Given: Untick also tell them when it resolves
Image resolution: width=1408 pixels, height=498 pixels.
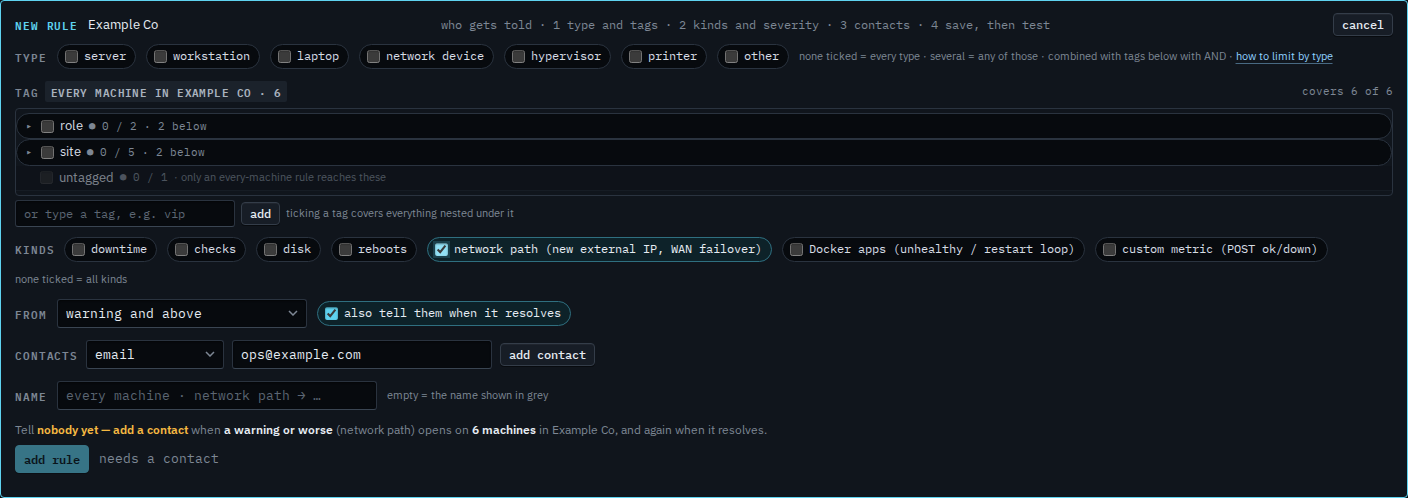Looking at the screenshot, I should [x=331, y=314].
